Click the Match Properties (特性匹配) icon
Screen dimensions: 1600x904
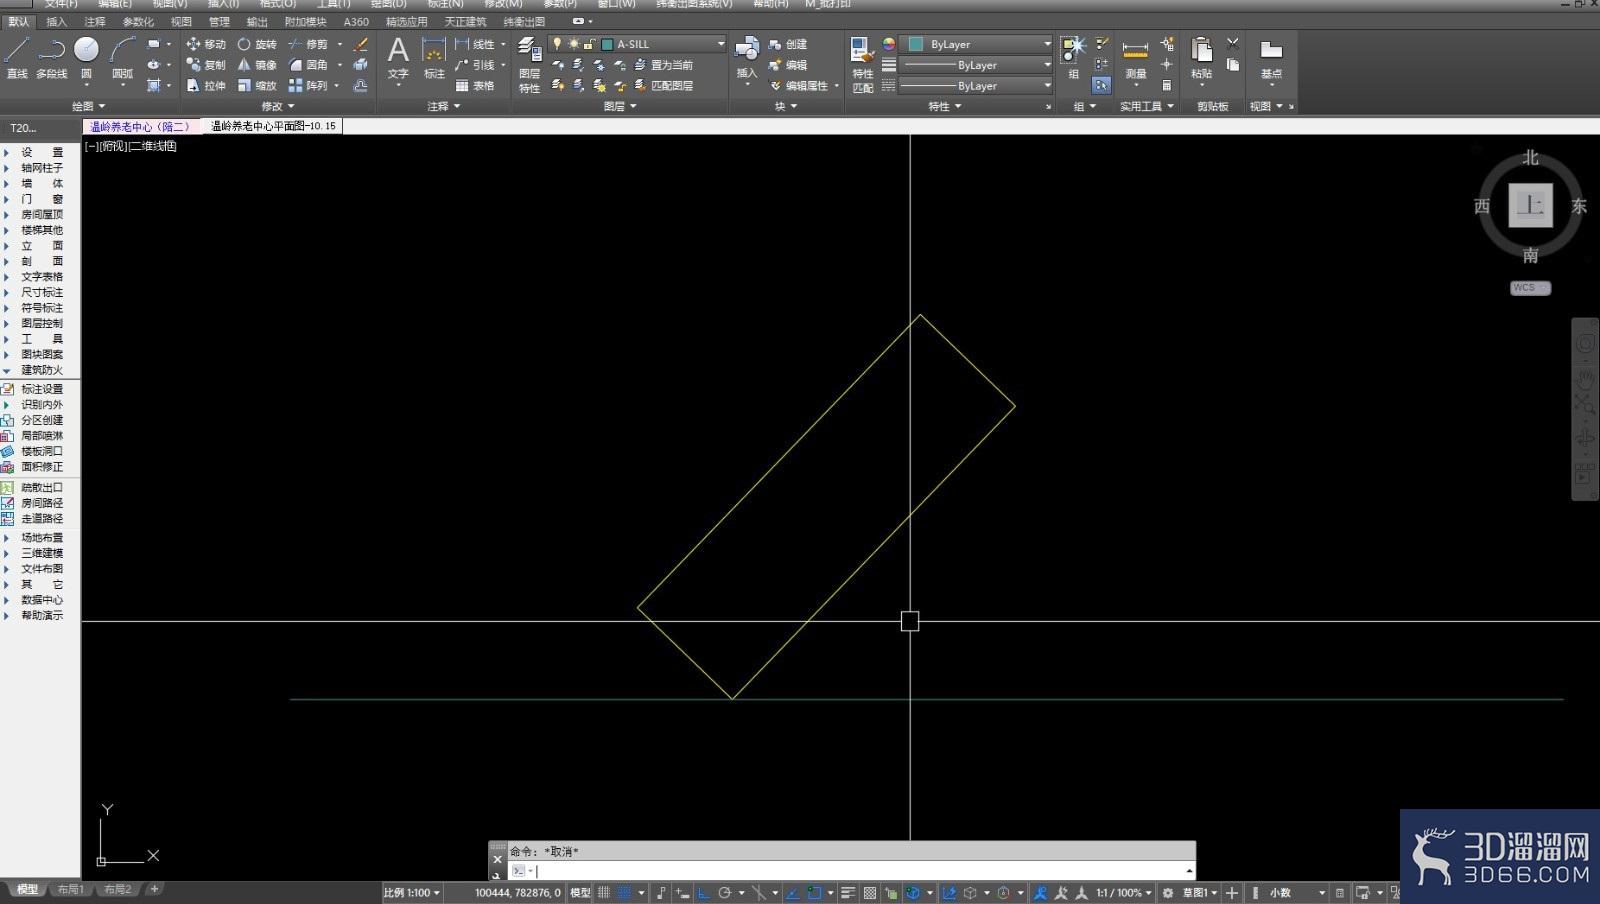coord(862,65)
